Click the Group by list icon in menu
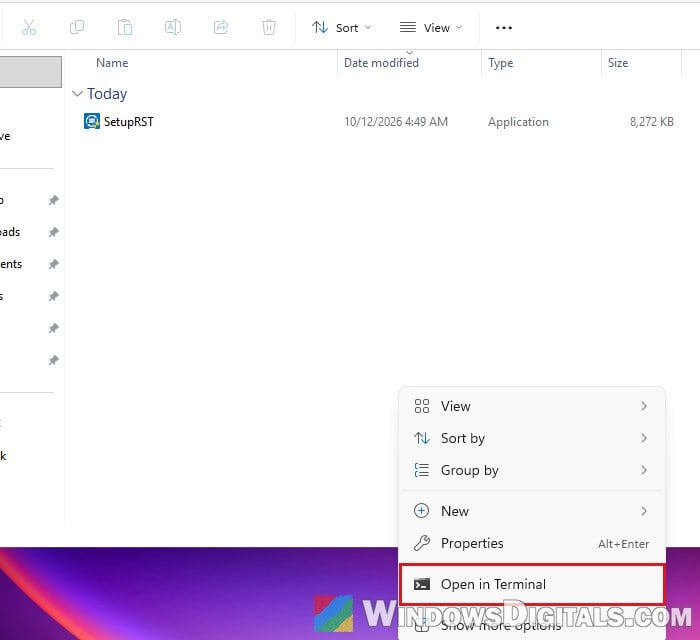 pos(422,470)
